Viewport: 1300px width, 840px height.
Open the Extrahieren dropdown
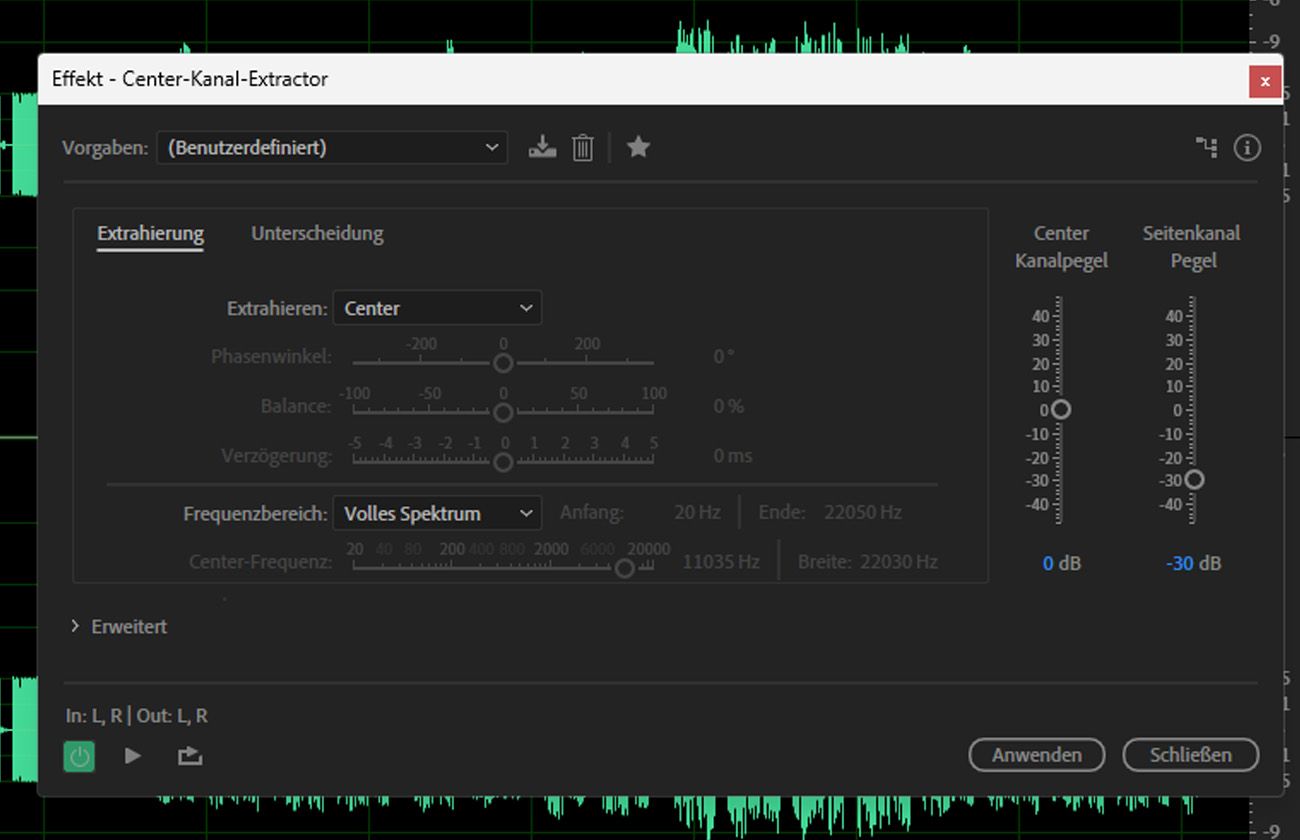(437, 308)
